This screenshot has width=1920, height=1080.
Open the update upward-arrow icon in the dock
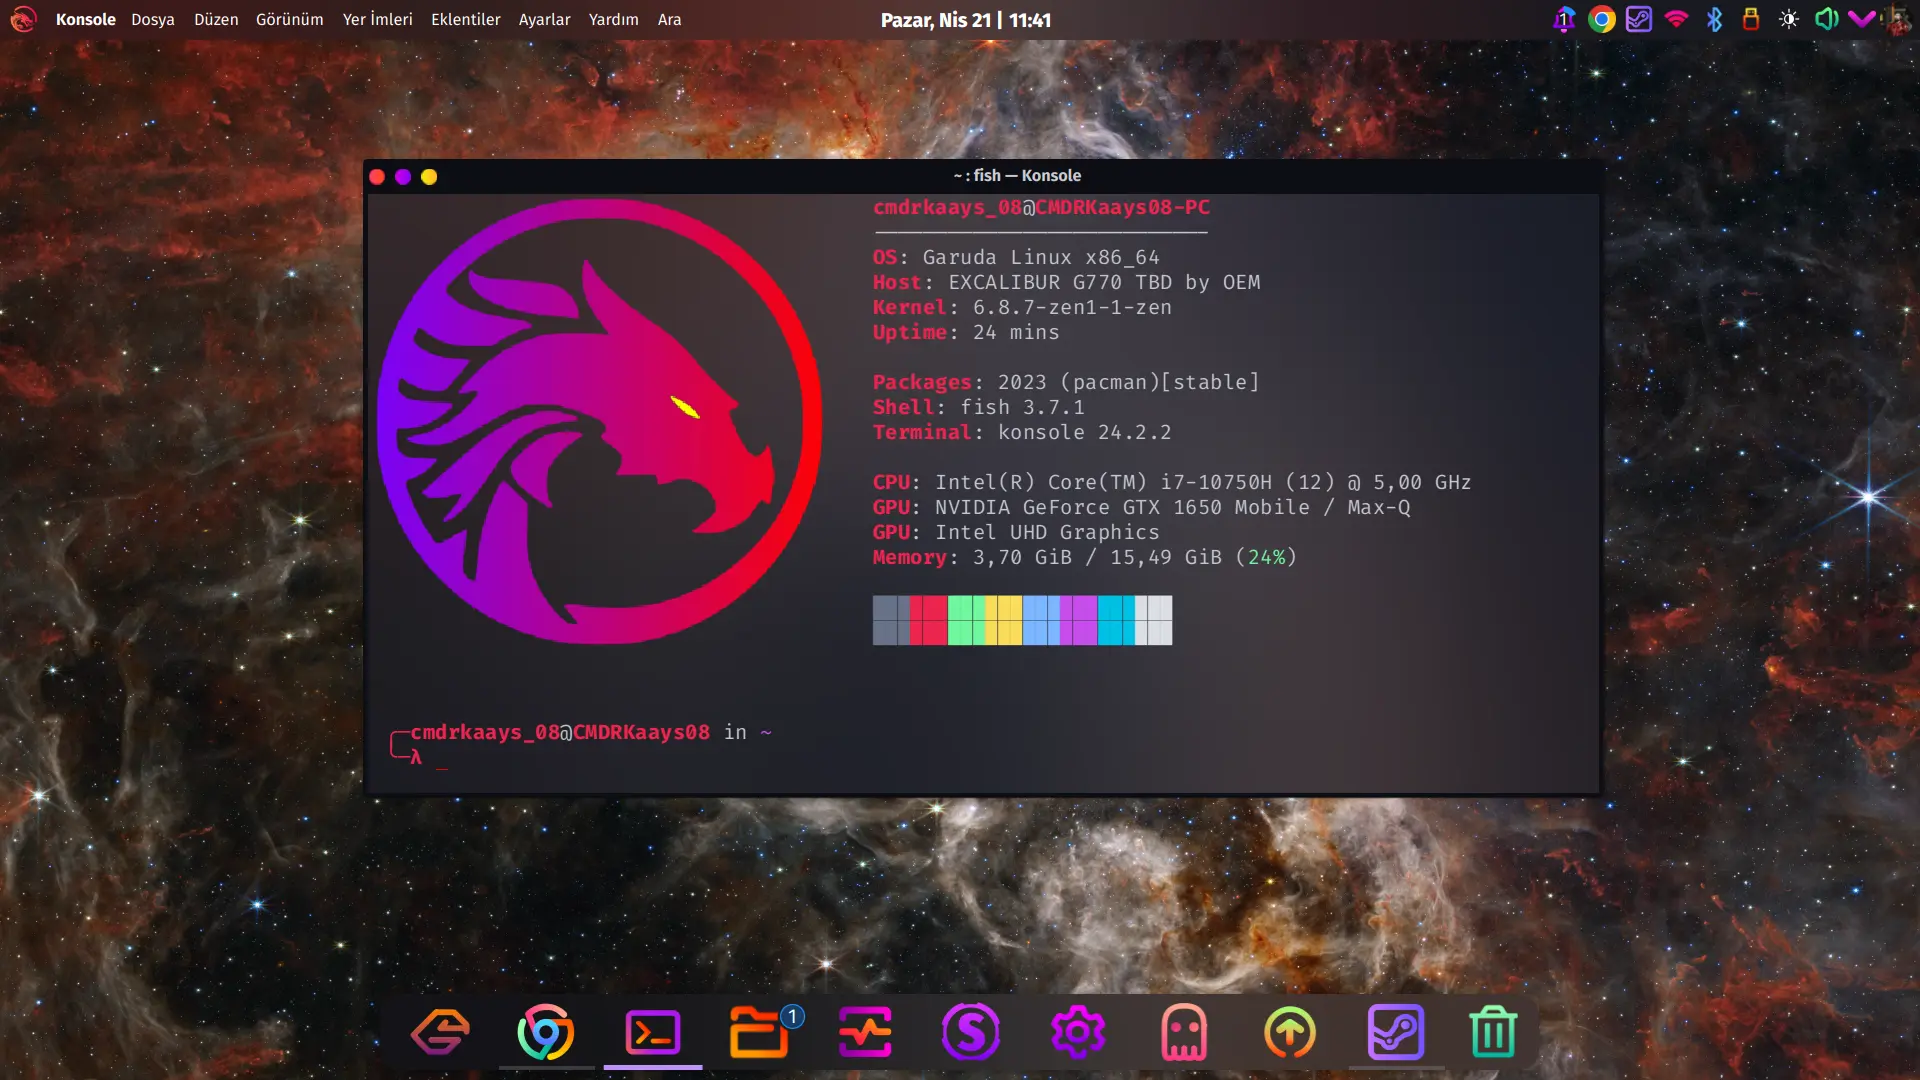1290,1032
